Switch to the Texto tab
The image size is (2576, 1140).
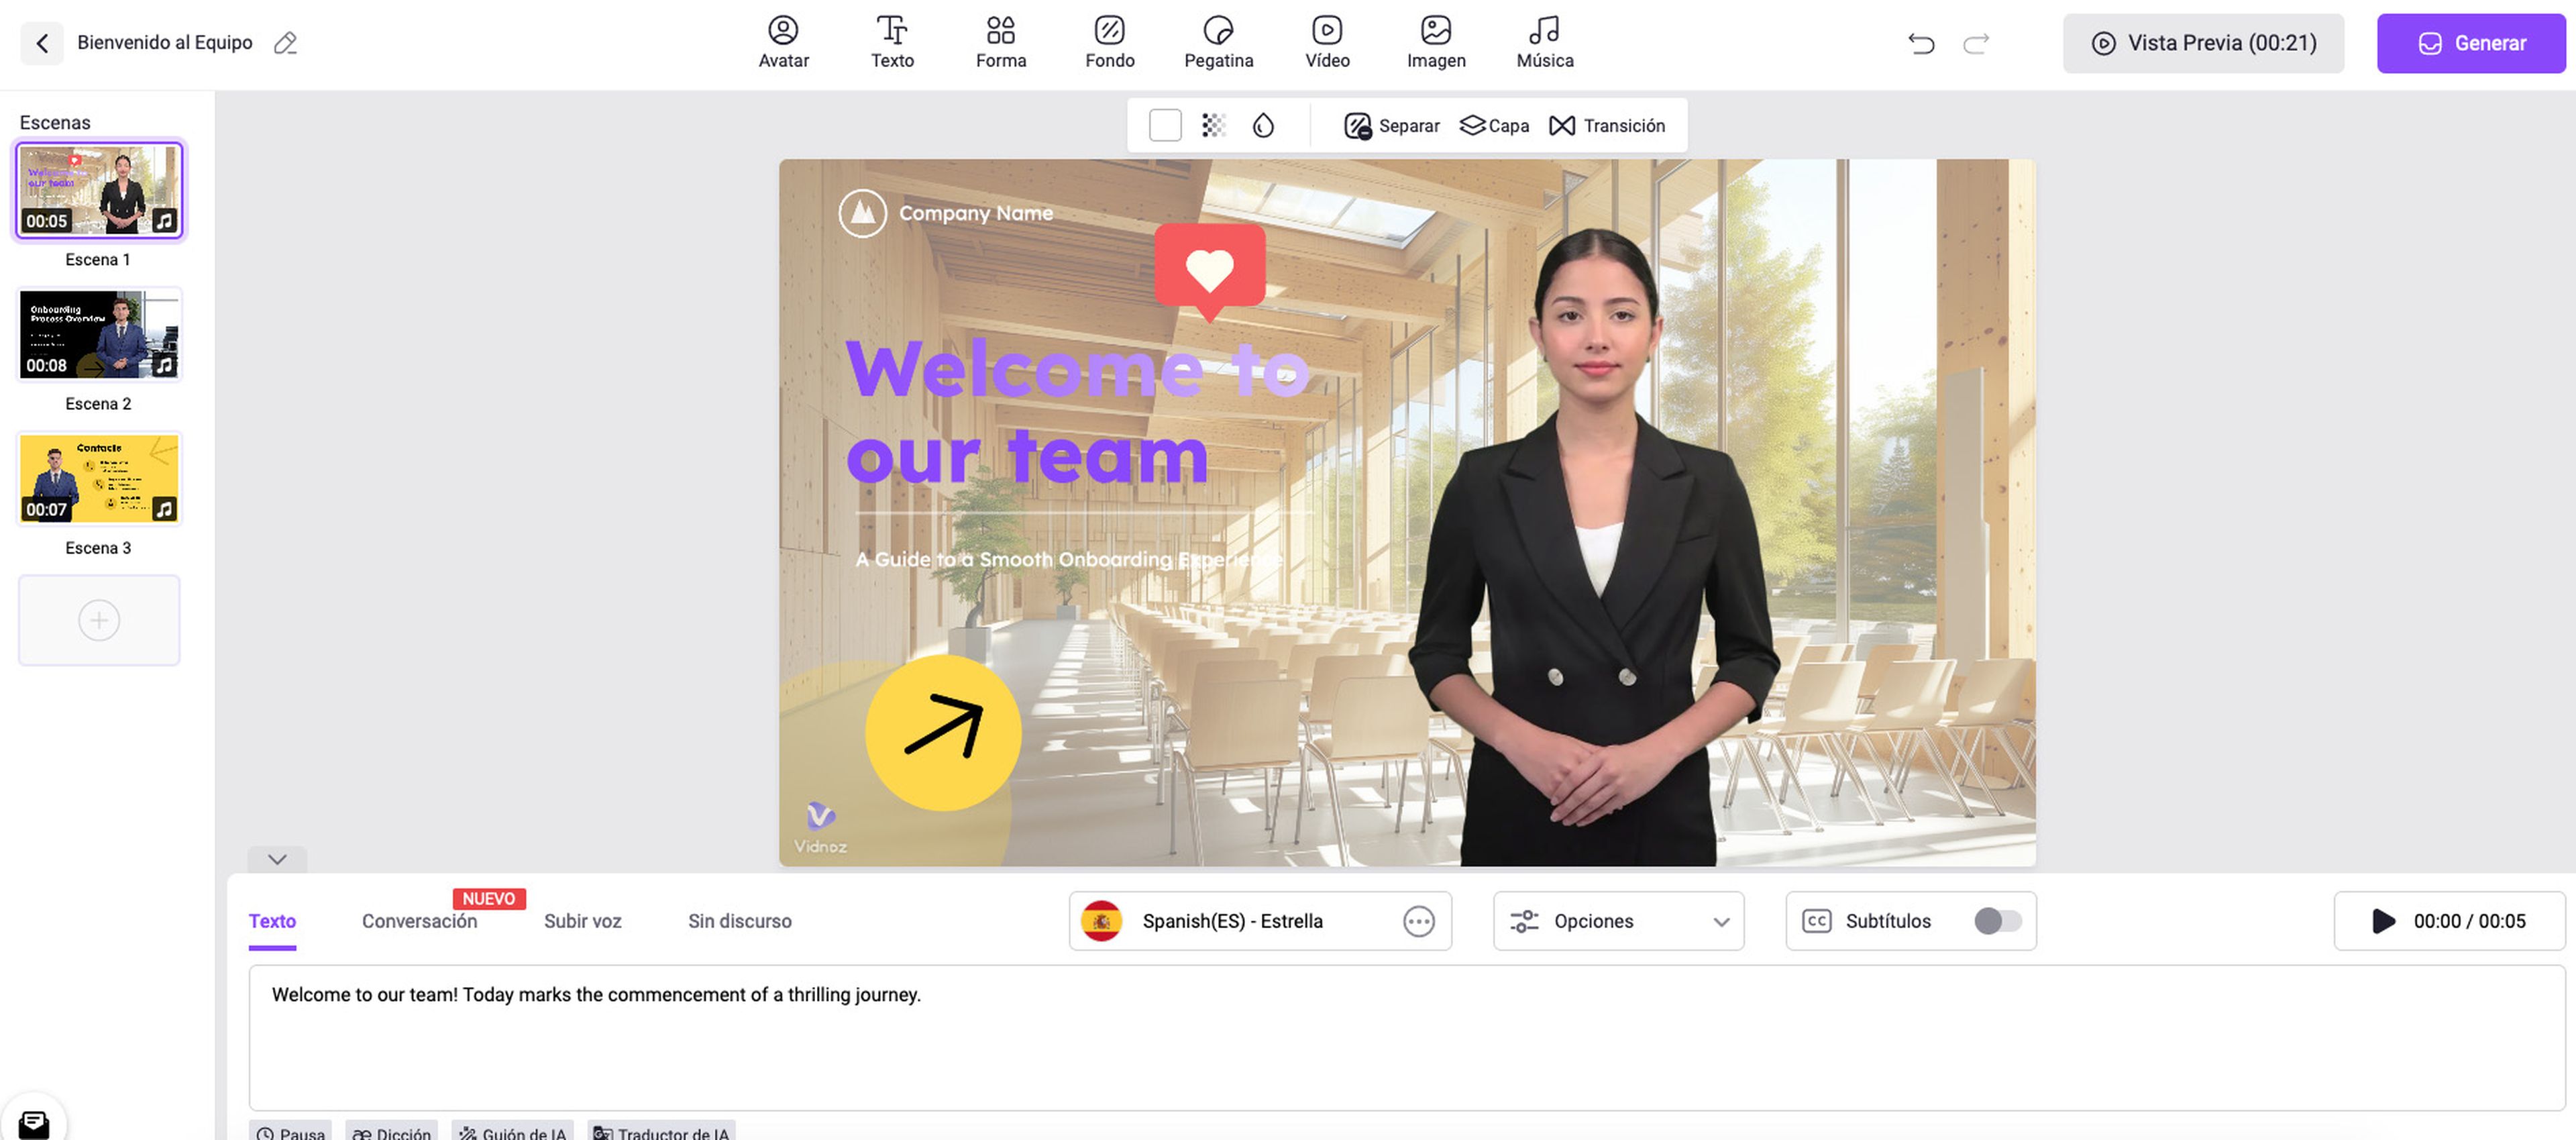point(272,921)
